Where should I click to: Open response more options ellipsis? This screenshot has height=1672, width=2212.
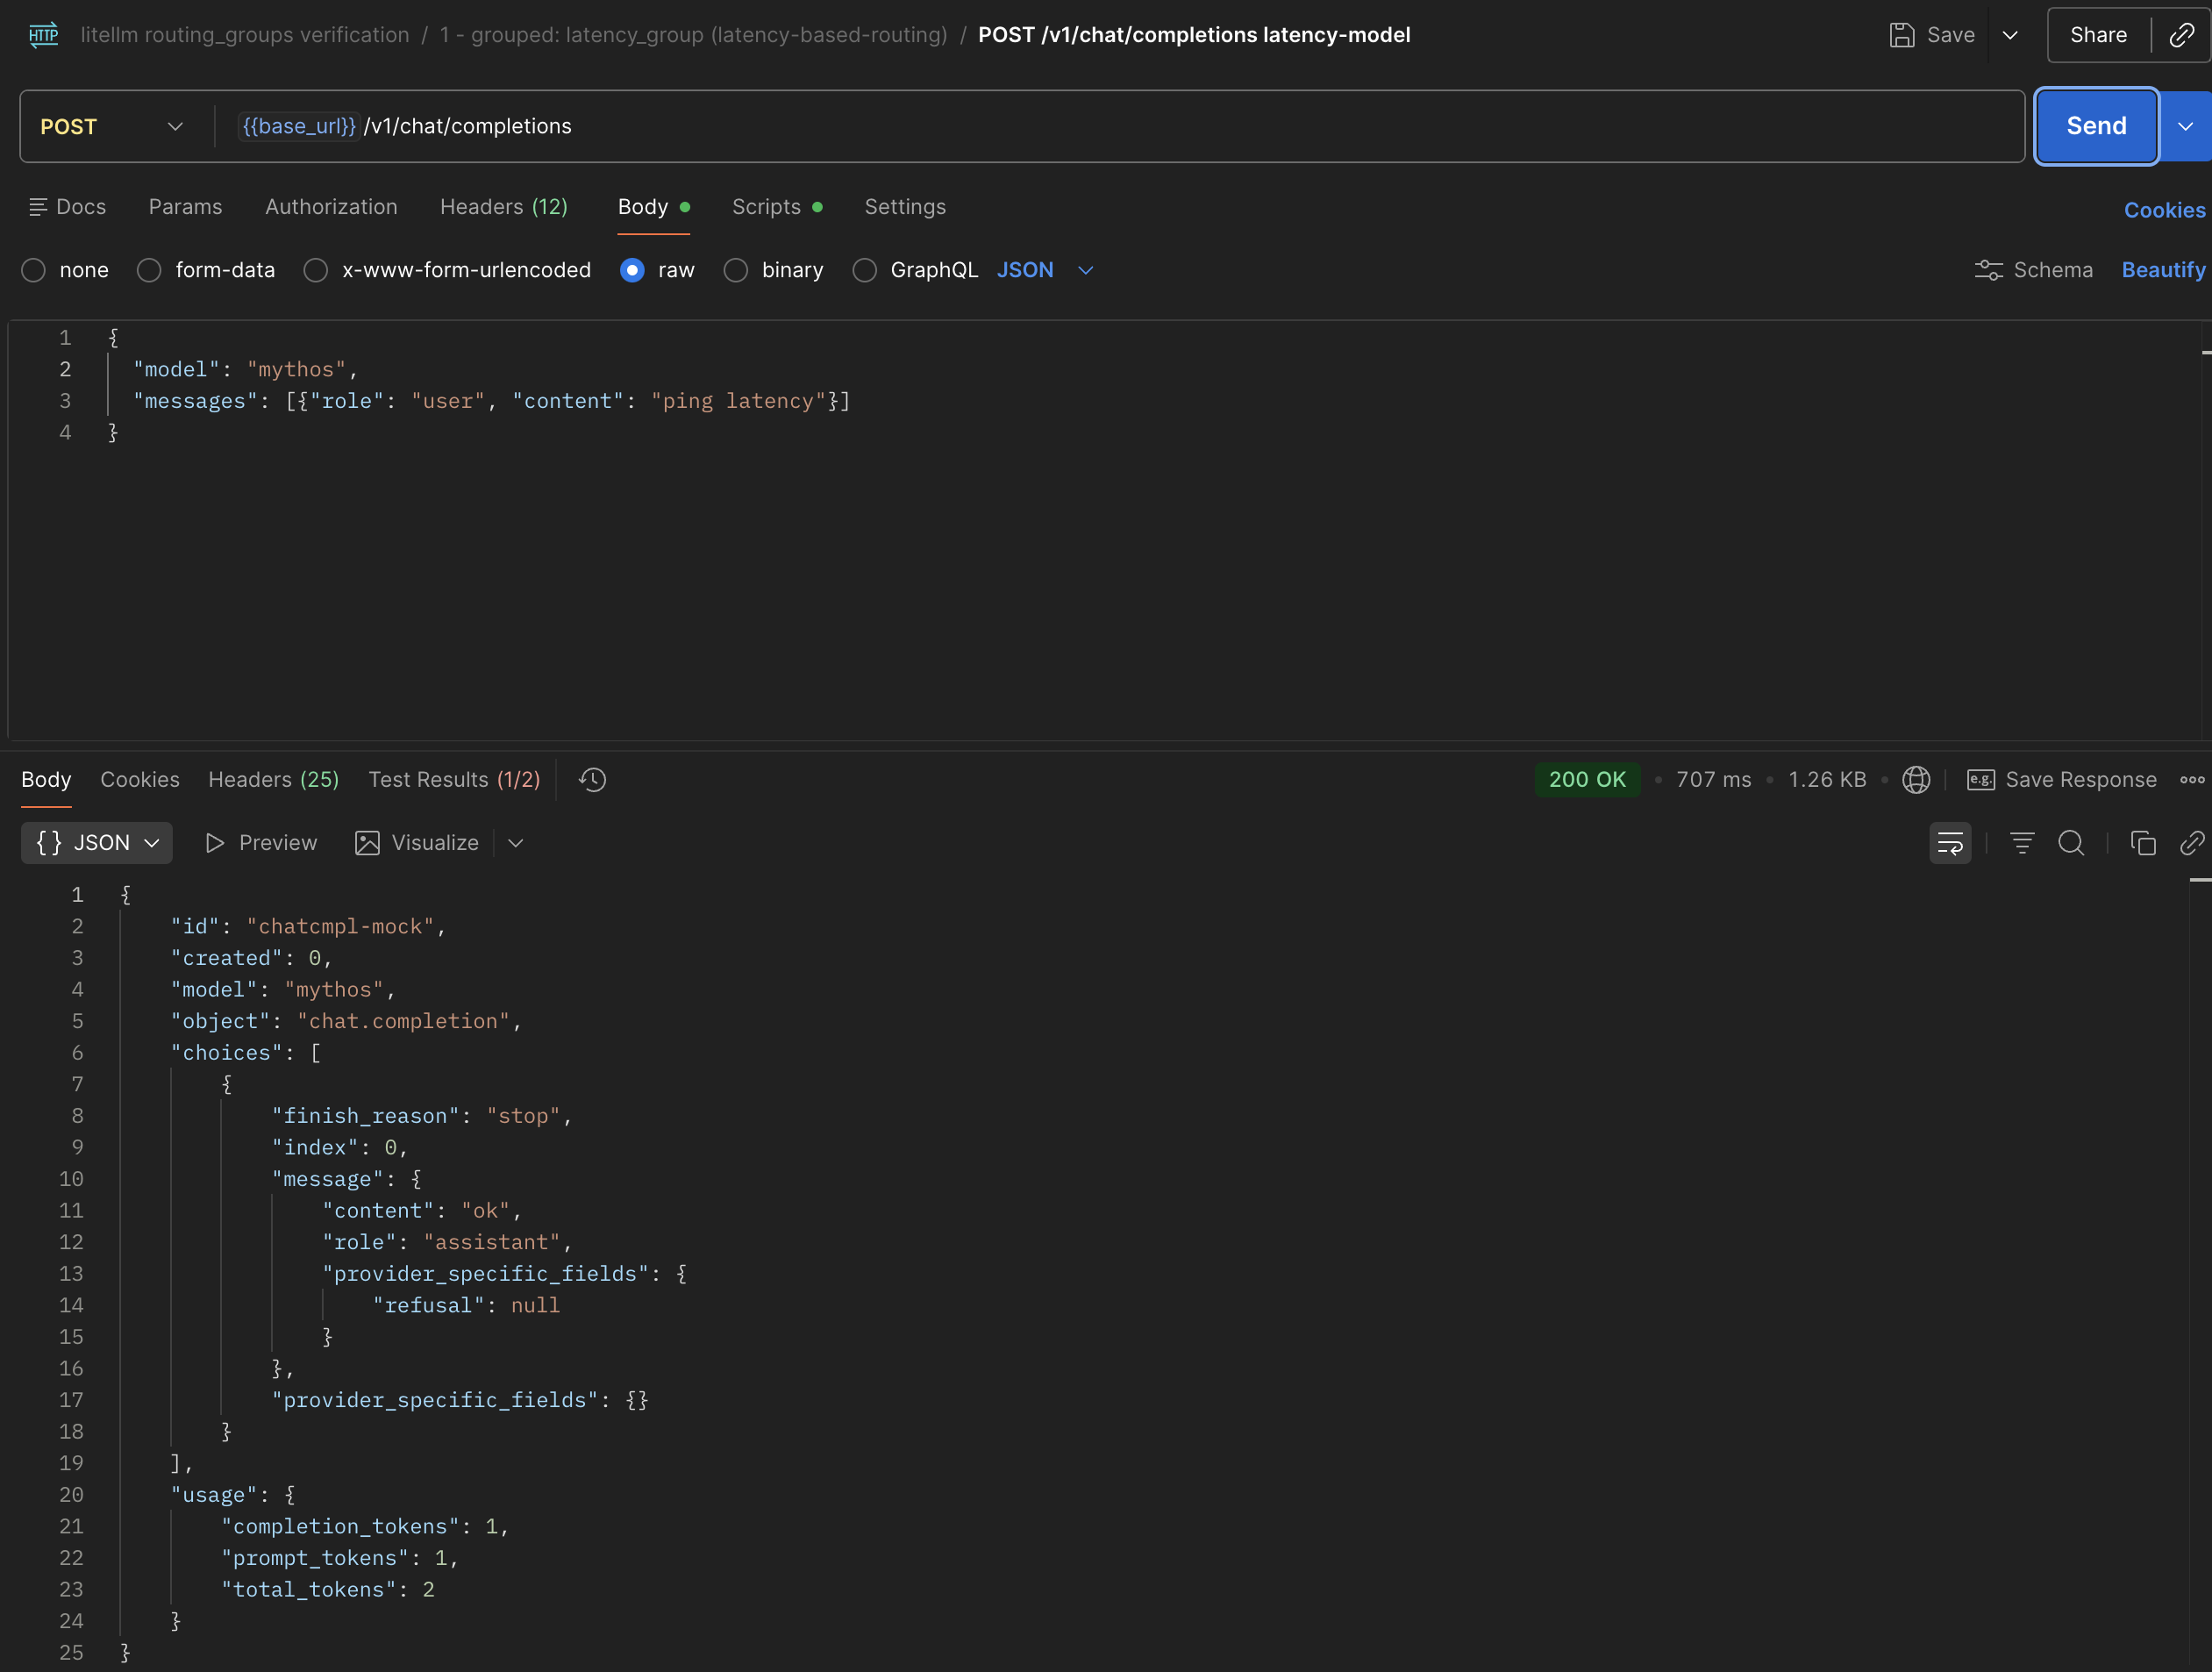2192,780
